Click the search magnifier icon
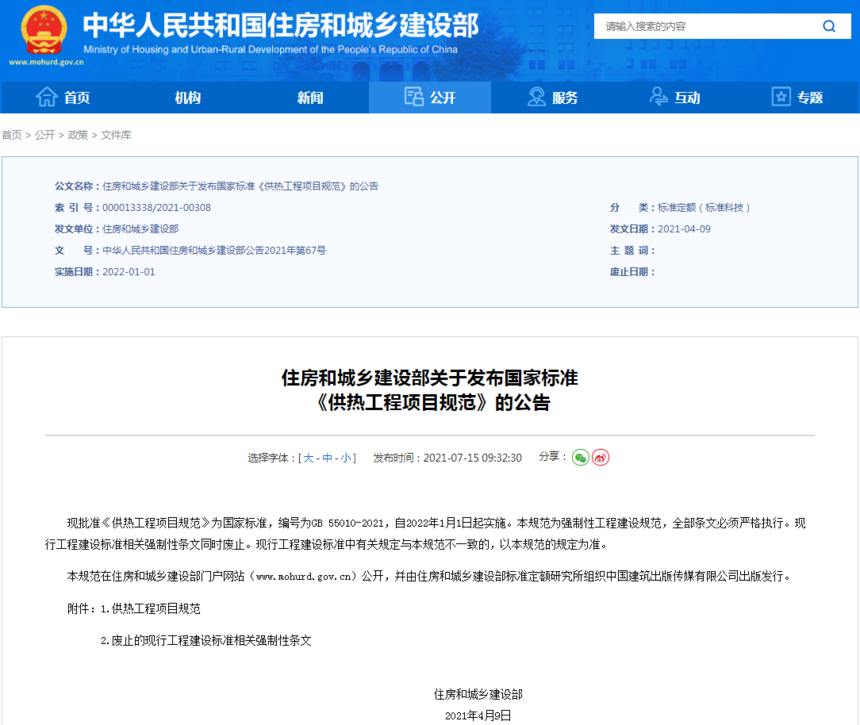The image size is (860, 725). (x=829, y=26)
